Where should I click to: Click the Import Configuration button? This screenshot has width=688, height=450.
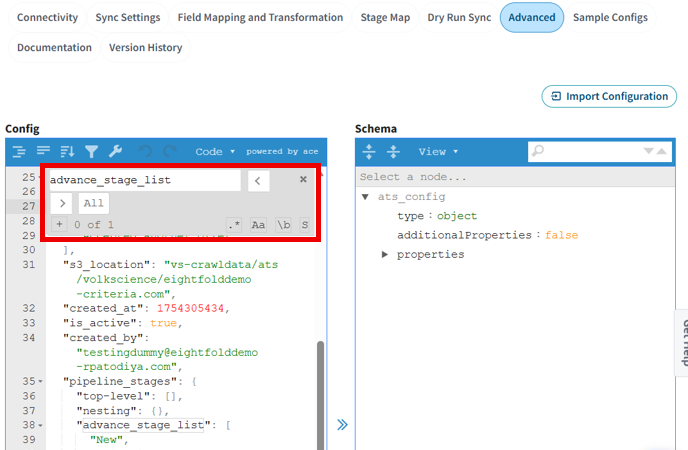click(608, 96)
